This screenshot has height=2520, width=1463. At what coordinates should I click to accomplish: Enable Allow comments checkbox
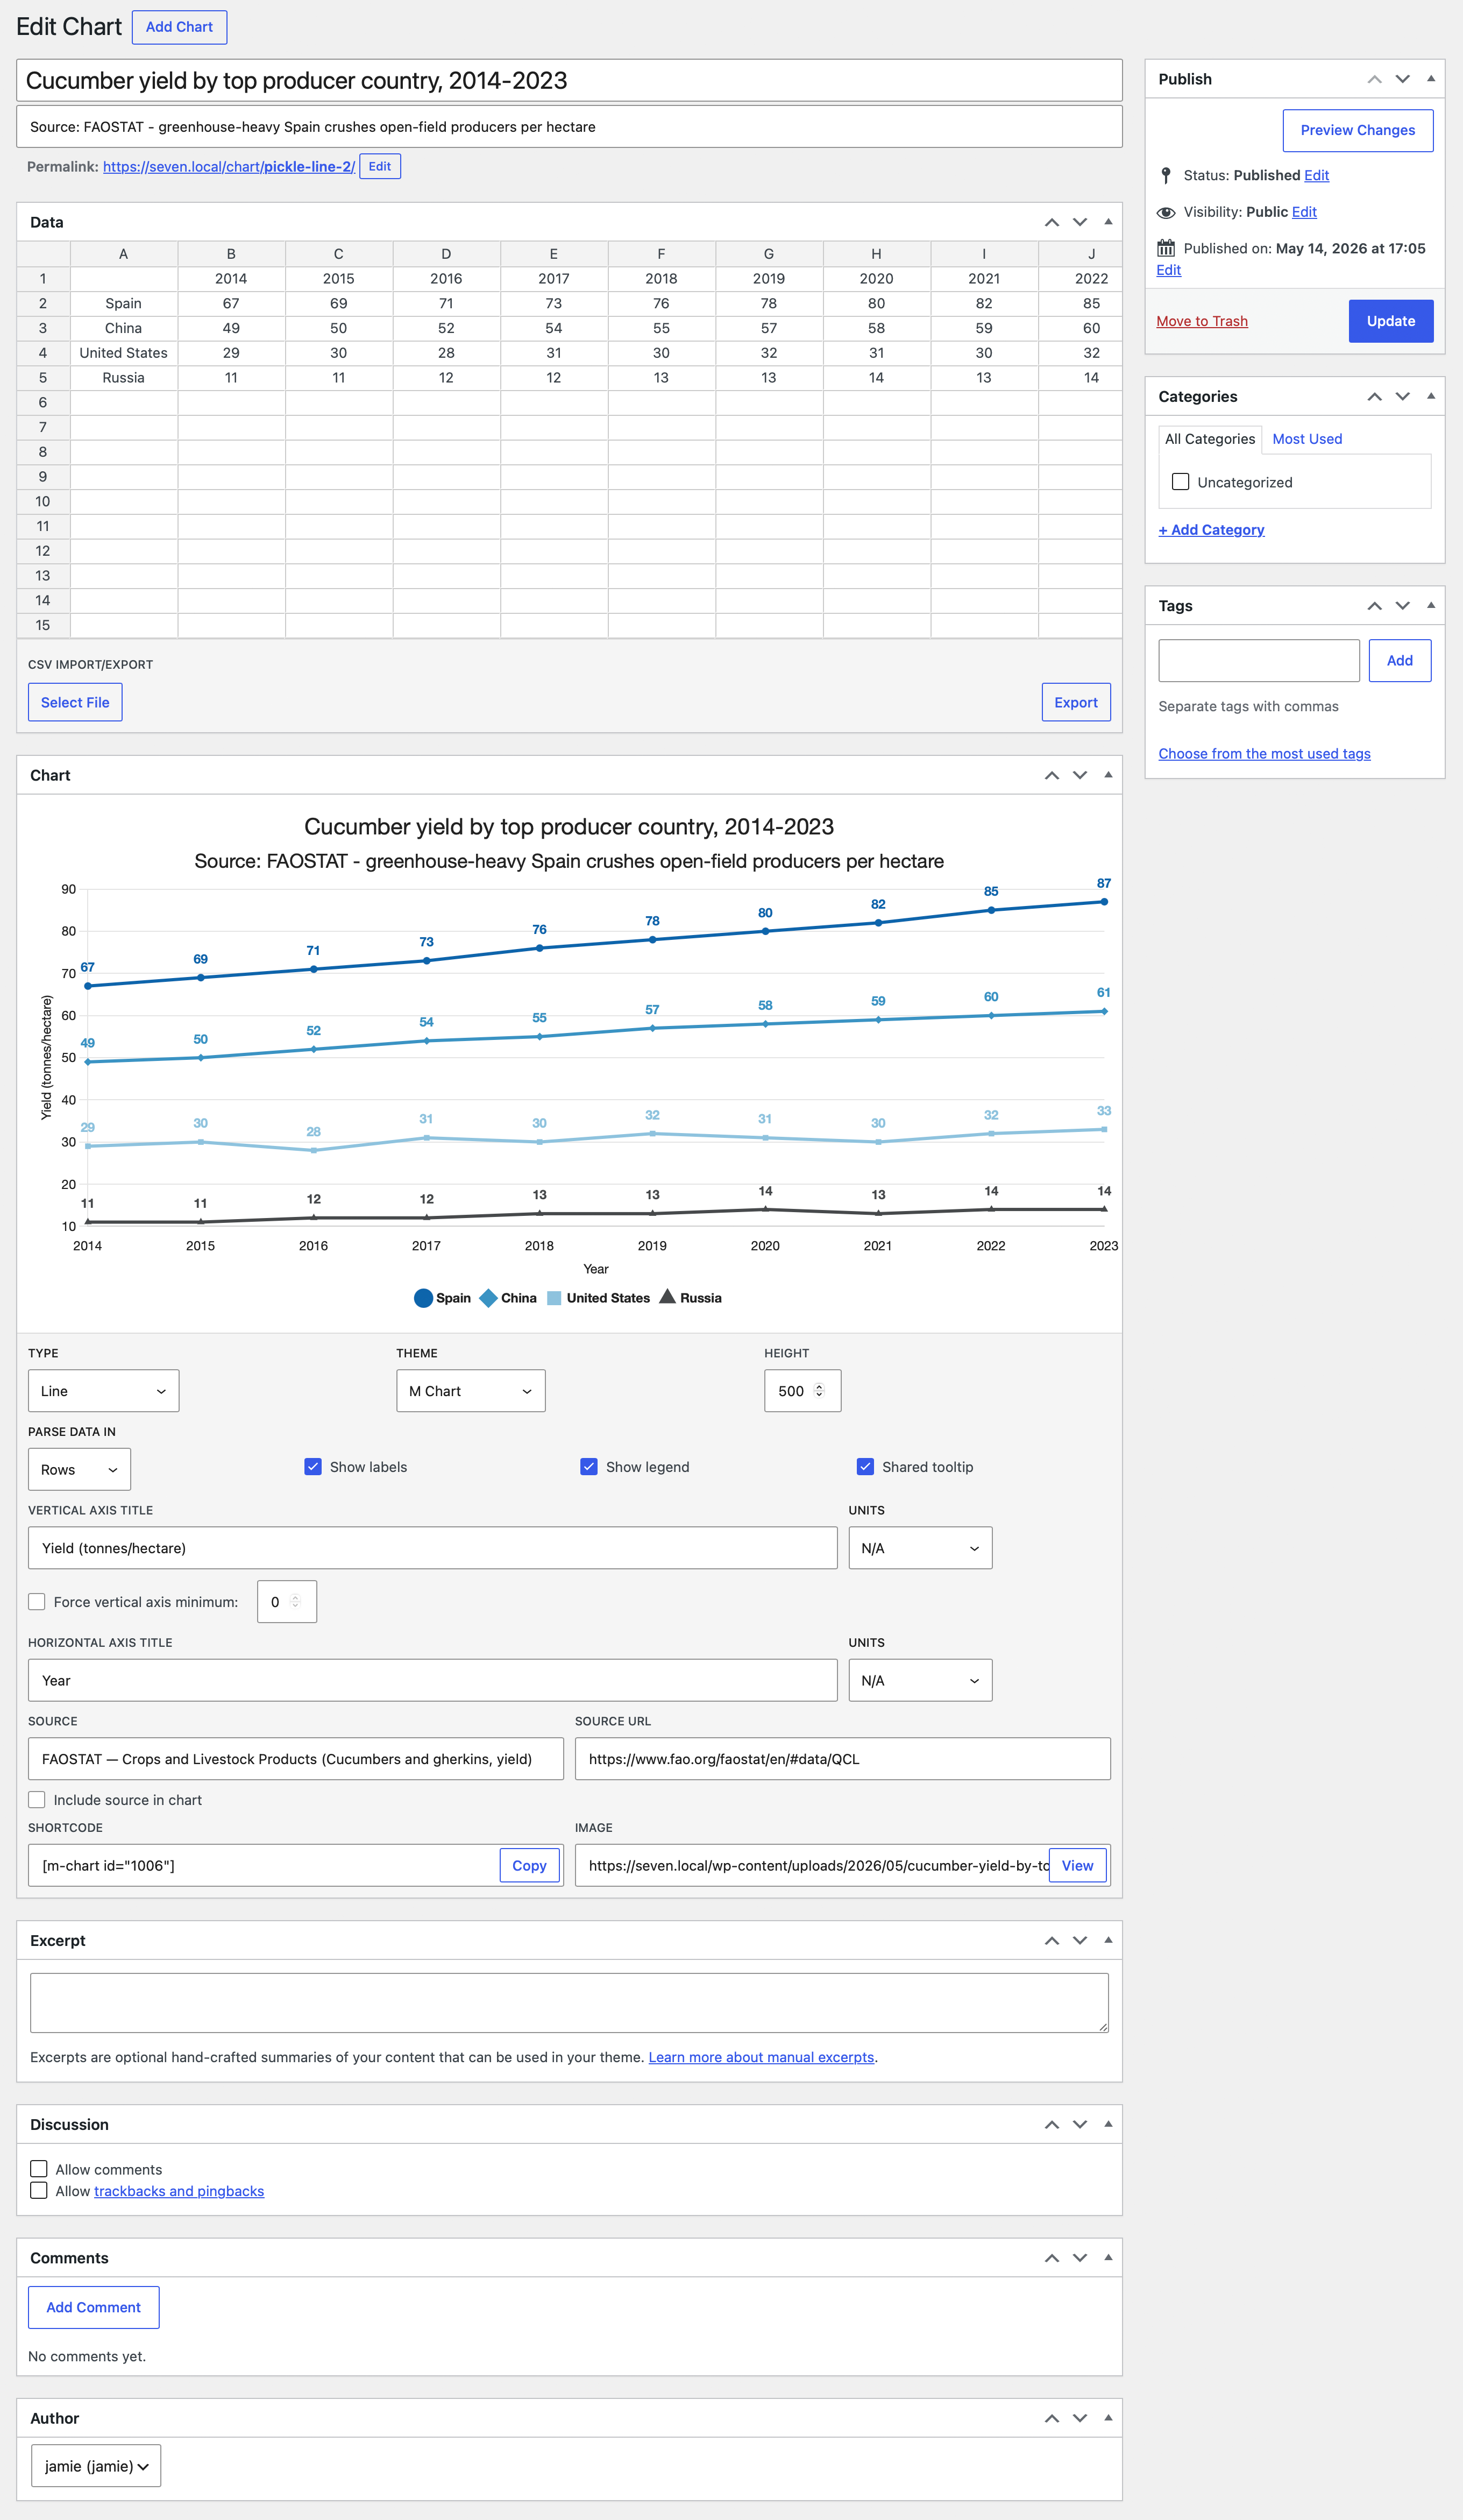pos(39,2168)
